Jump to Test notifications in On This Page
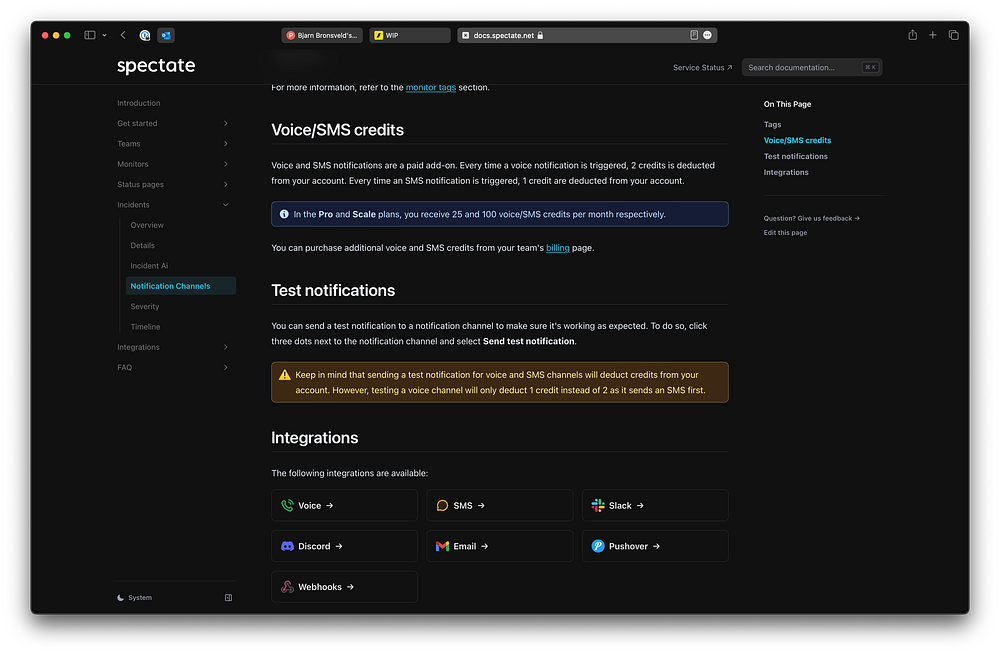Screen dimensions: 1000x655 pos(795,157)
